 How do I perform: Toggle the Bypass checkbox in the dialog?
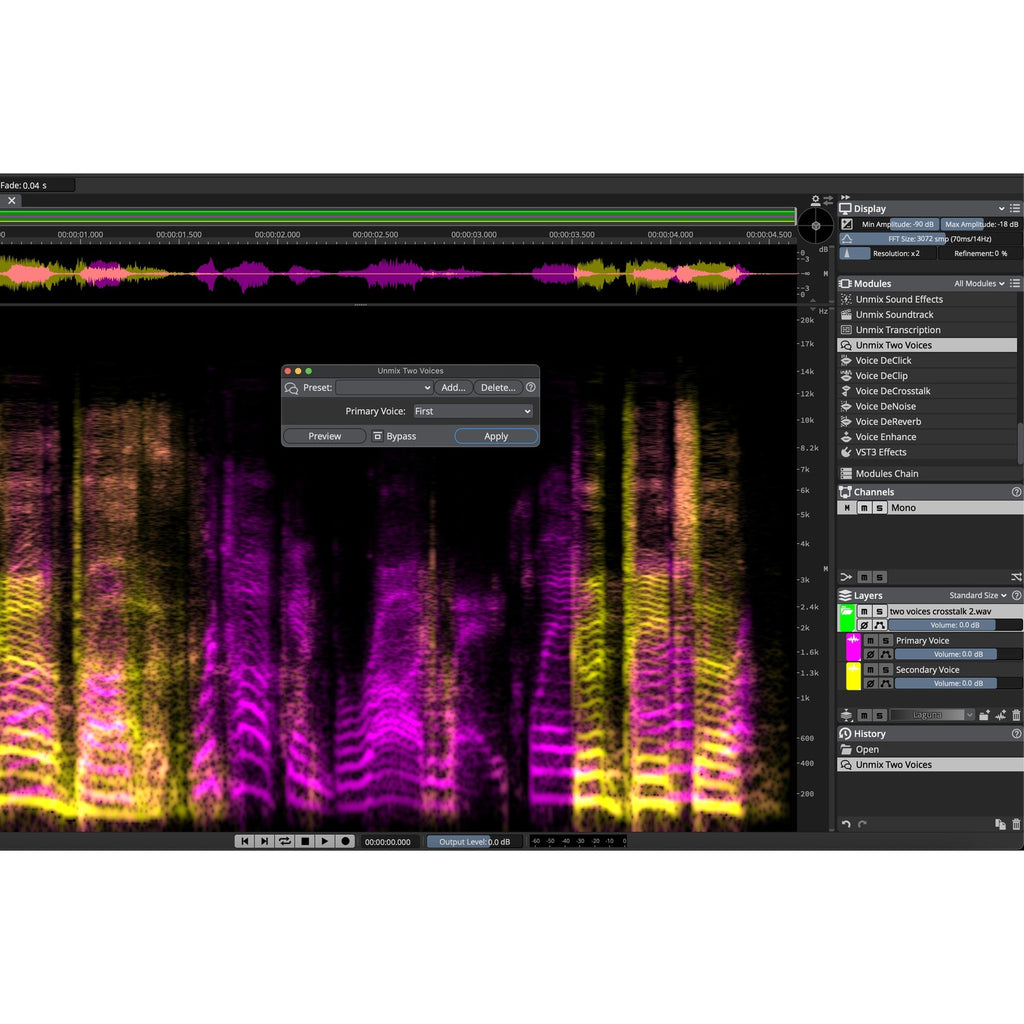pos(377,436)
